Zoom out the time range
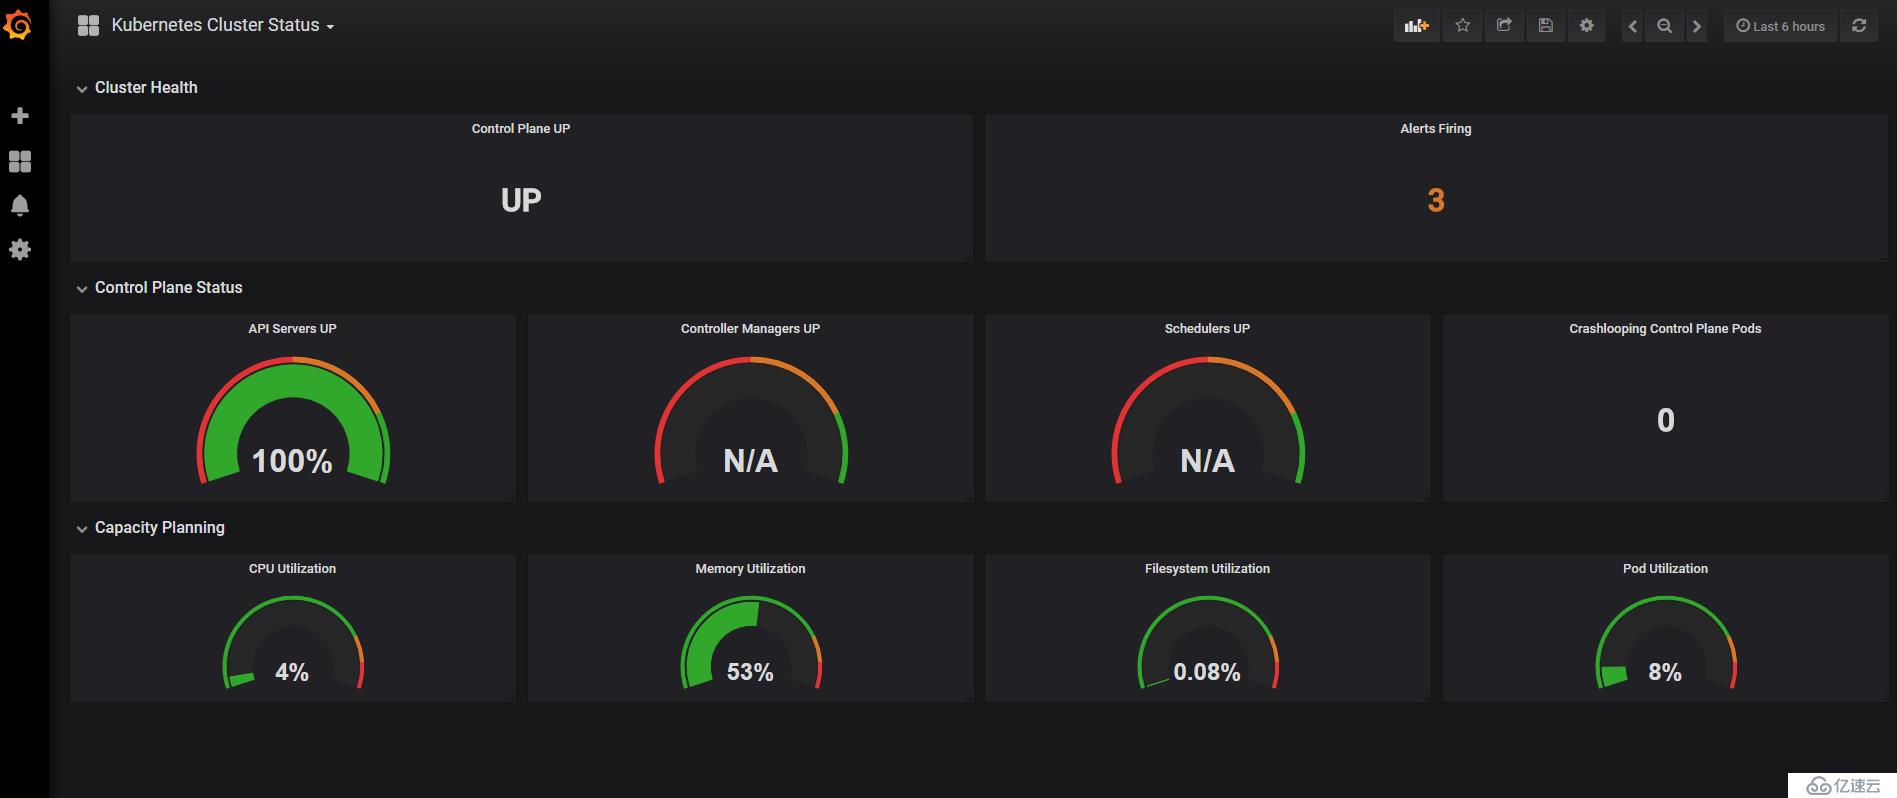 click(1664, 26)
